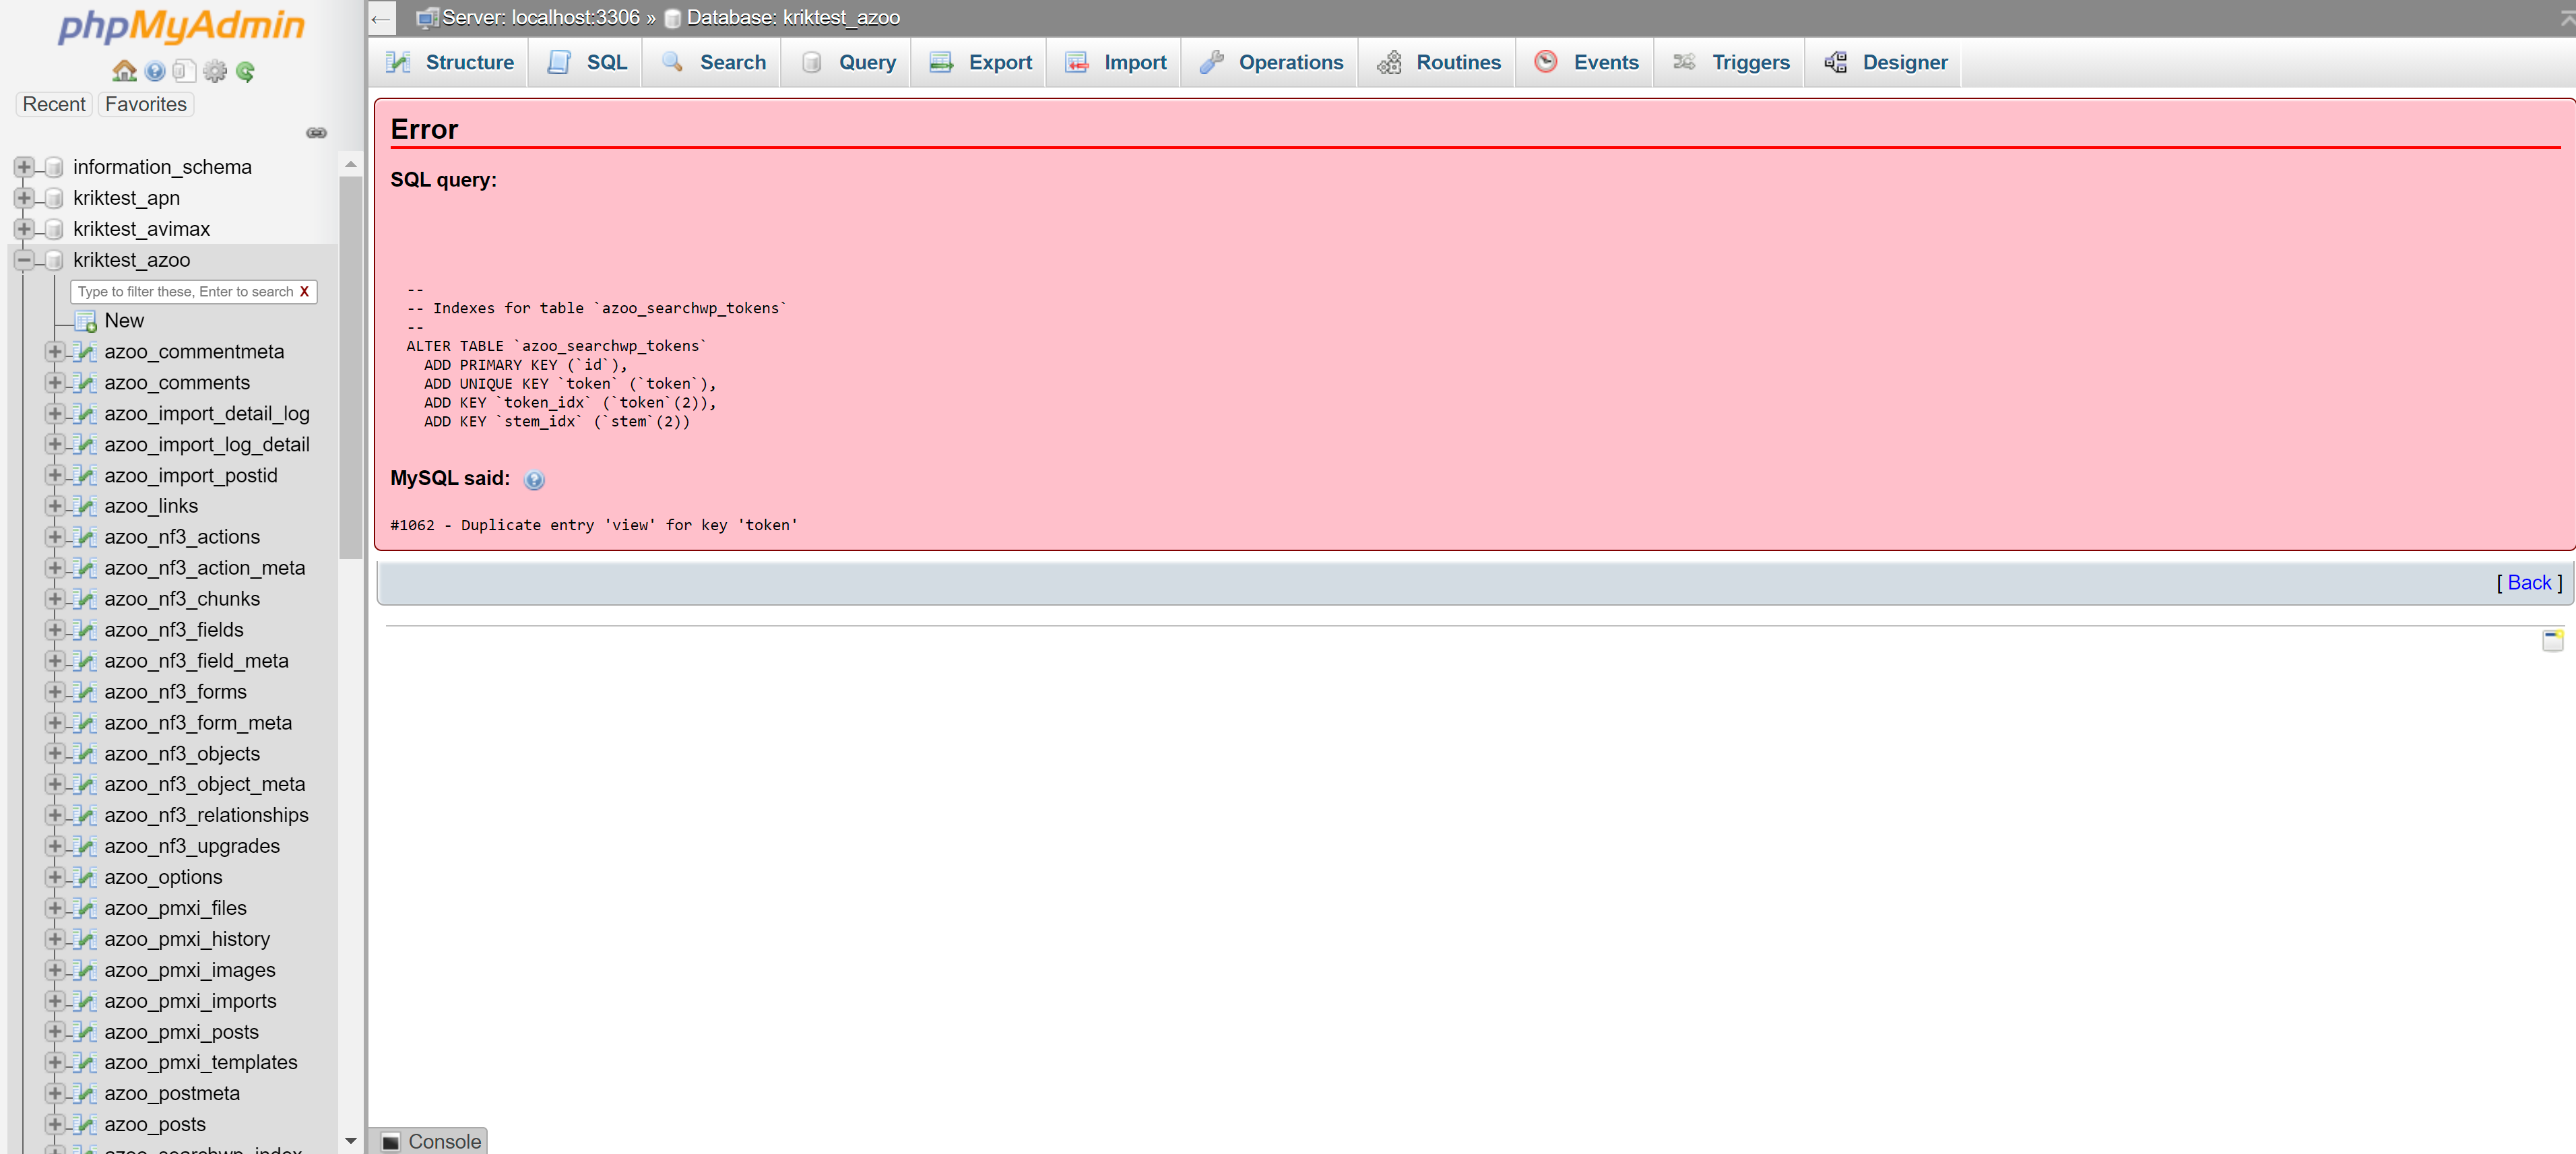Create a New table in kriktest_azoo
The image size is (2576, 1154).
(124, 321)
